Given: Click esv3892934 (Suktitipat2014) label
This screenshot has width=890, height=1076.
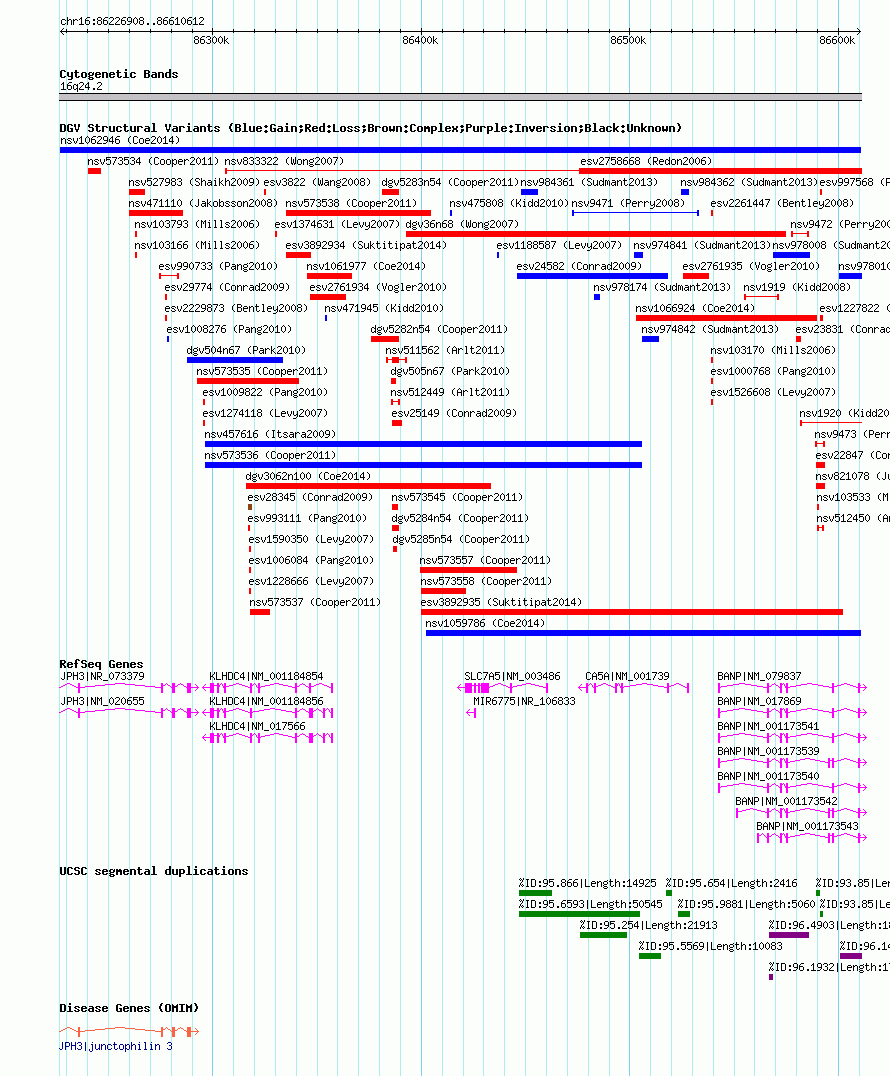Looking at the screenshot, I should coord(366,246).
